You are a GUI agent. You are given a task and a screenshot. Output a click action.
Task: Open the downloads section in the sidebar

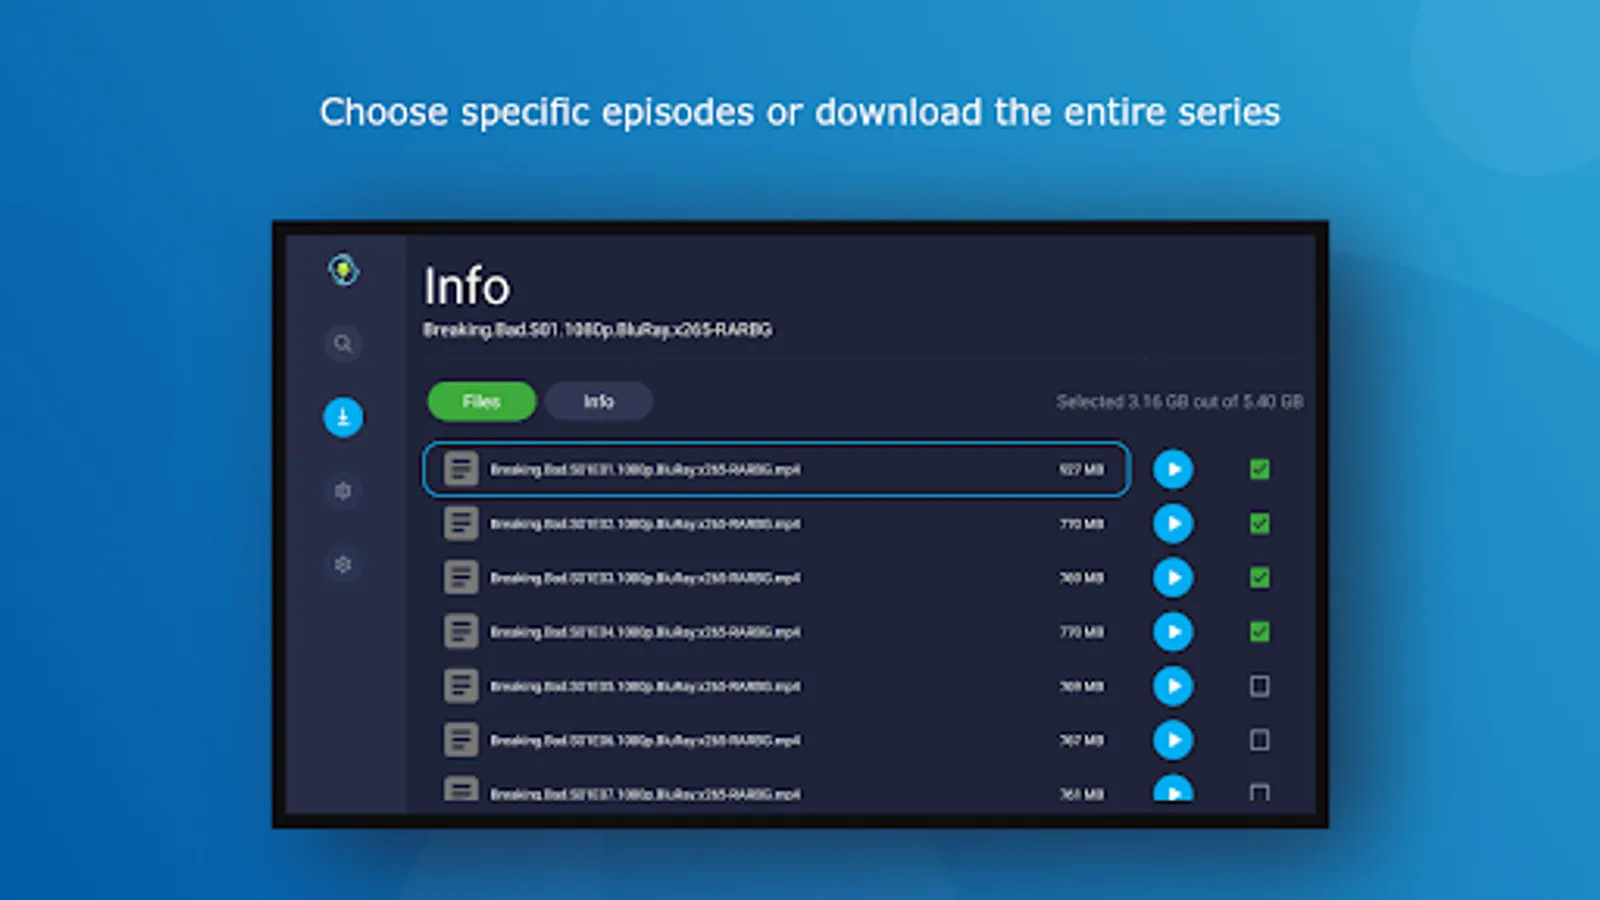(x=343, y=417)
